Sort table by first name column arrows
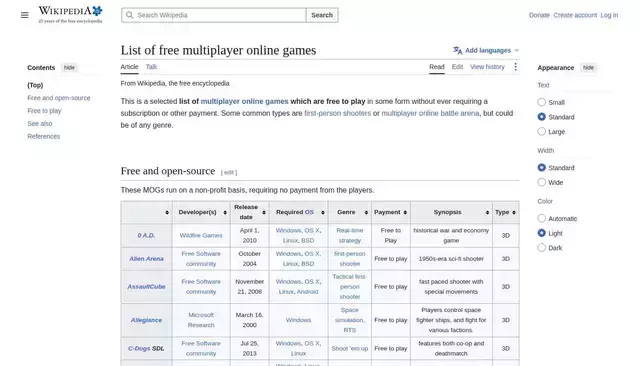 click(167, 213)
